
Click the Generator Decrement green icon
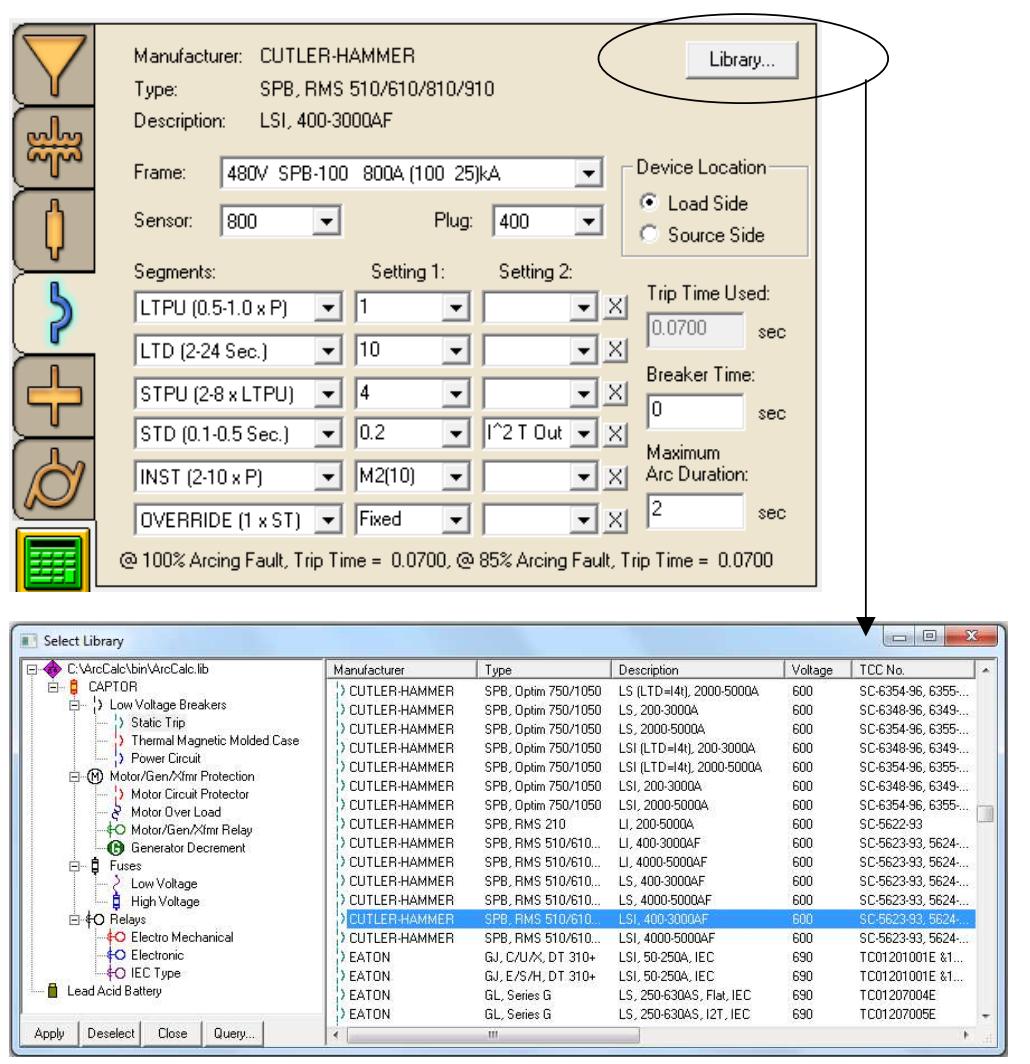click(x=116, y=848)
